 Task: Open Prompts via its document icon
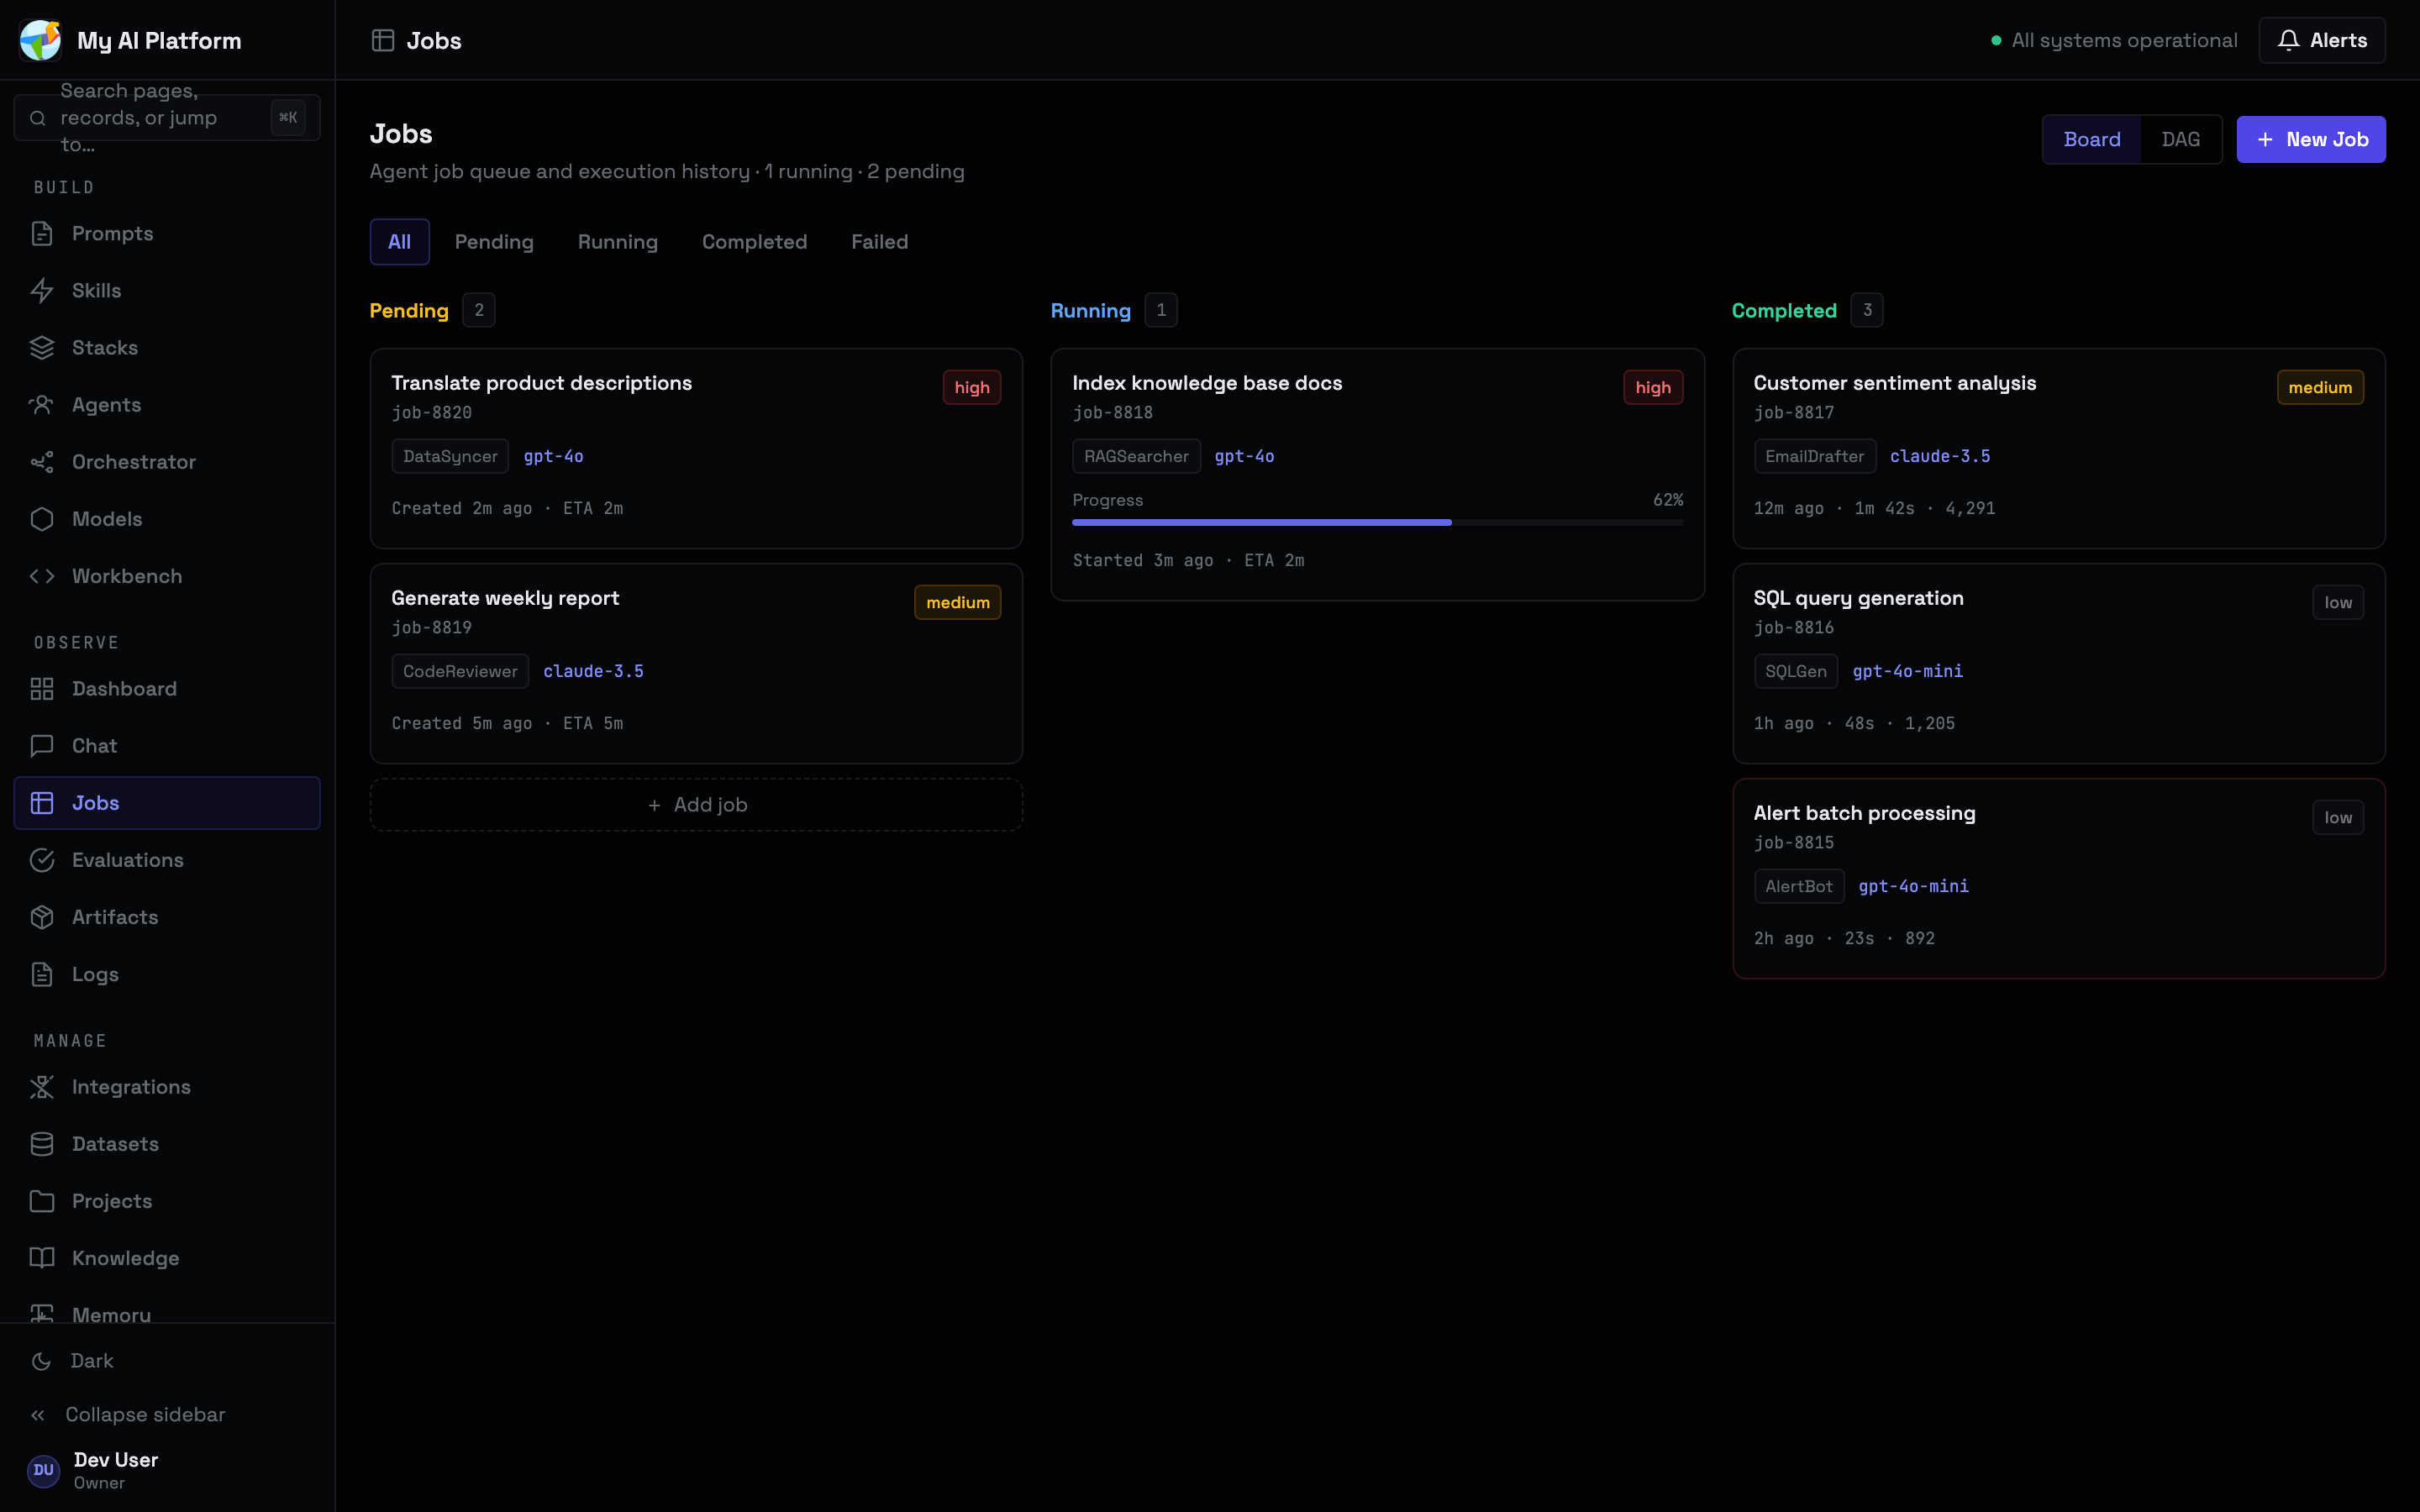(42, 233)
